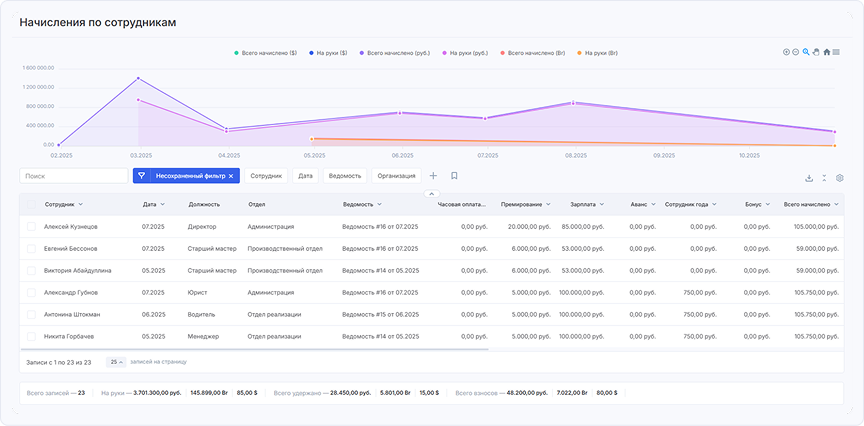Click the chart zoom out icon
This screenshot has height=426, width=864.
(796, 52)
